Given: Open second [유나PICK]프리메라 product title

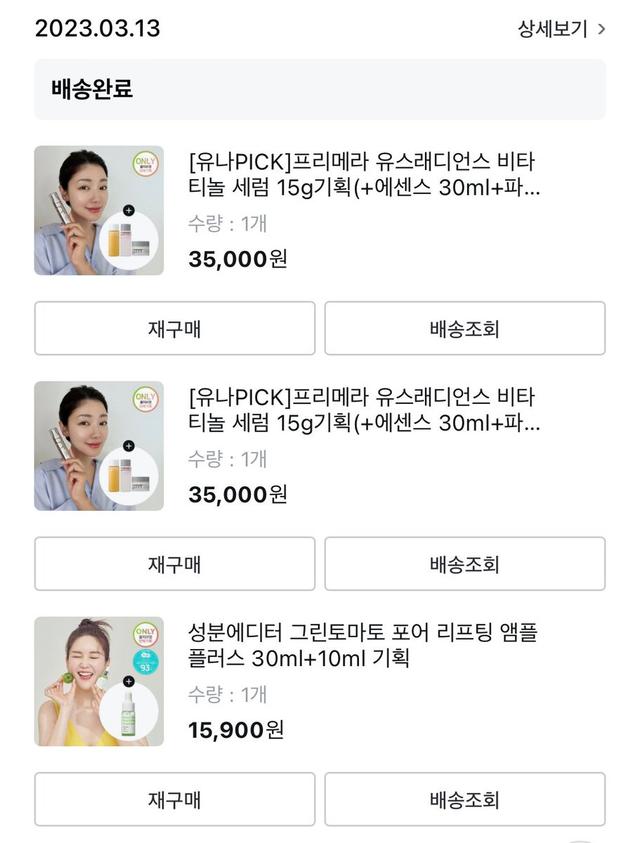Looking at the screenshot, I should coord(364,410).
